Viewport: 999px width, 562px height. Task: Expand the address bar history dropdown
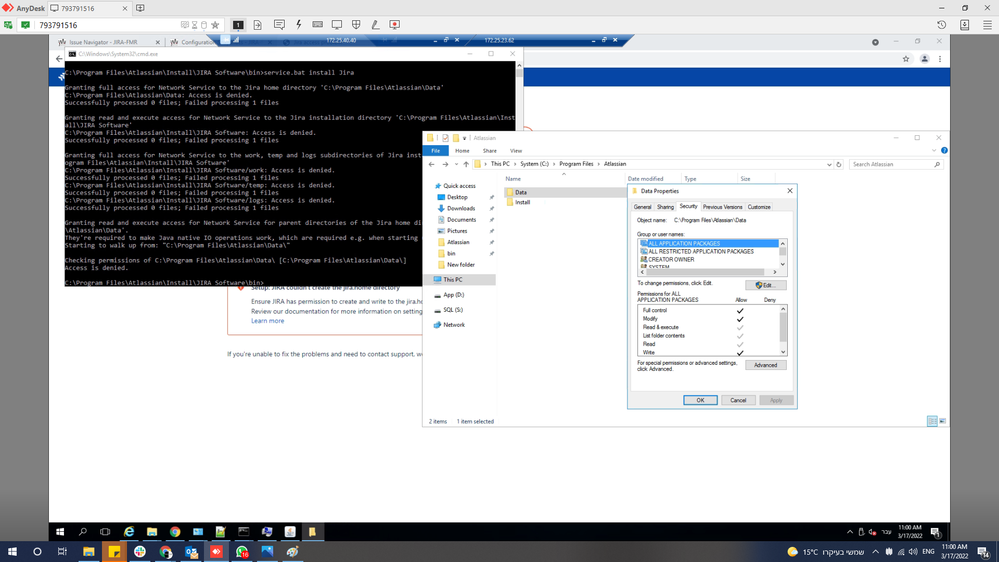(829, 164)
